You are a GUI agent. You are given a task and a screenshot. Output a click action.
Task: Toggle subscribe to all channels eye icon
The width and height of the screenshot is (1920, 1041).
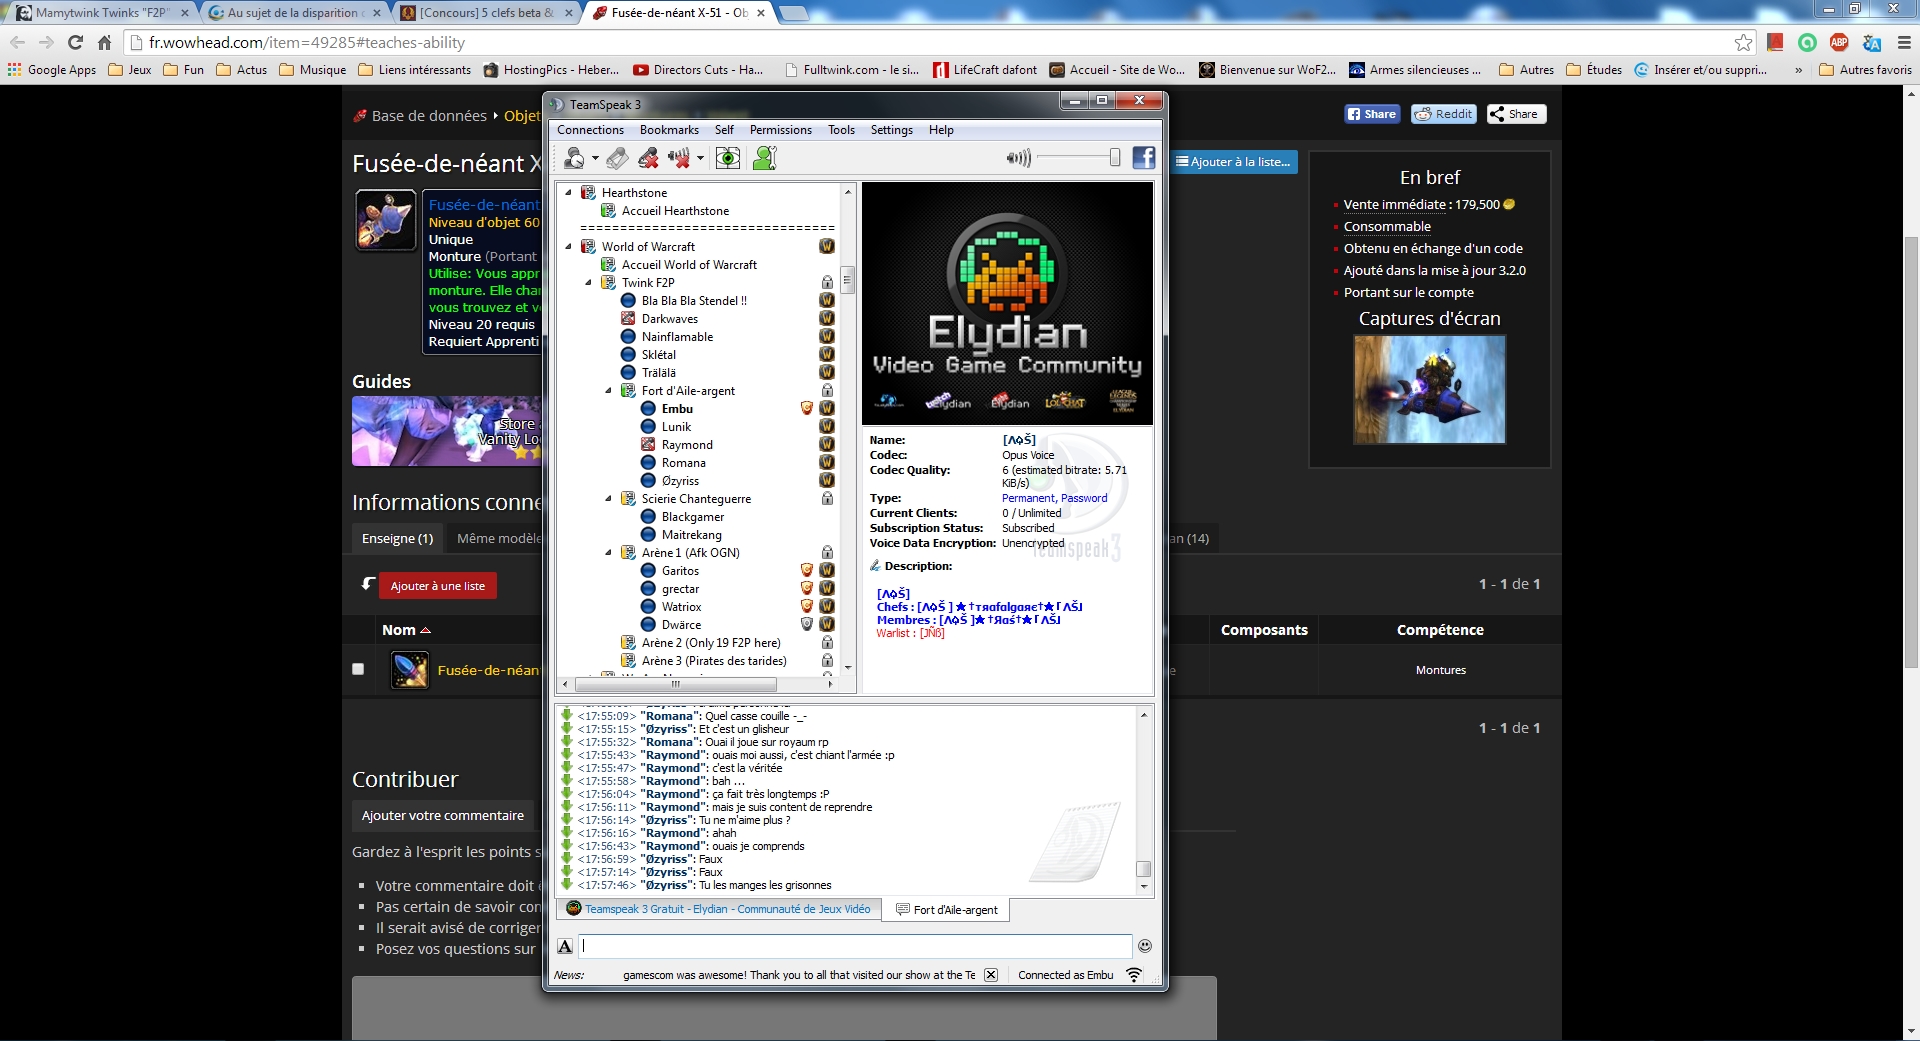coord(728,158)
